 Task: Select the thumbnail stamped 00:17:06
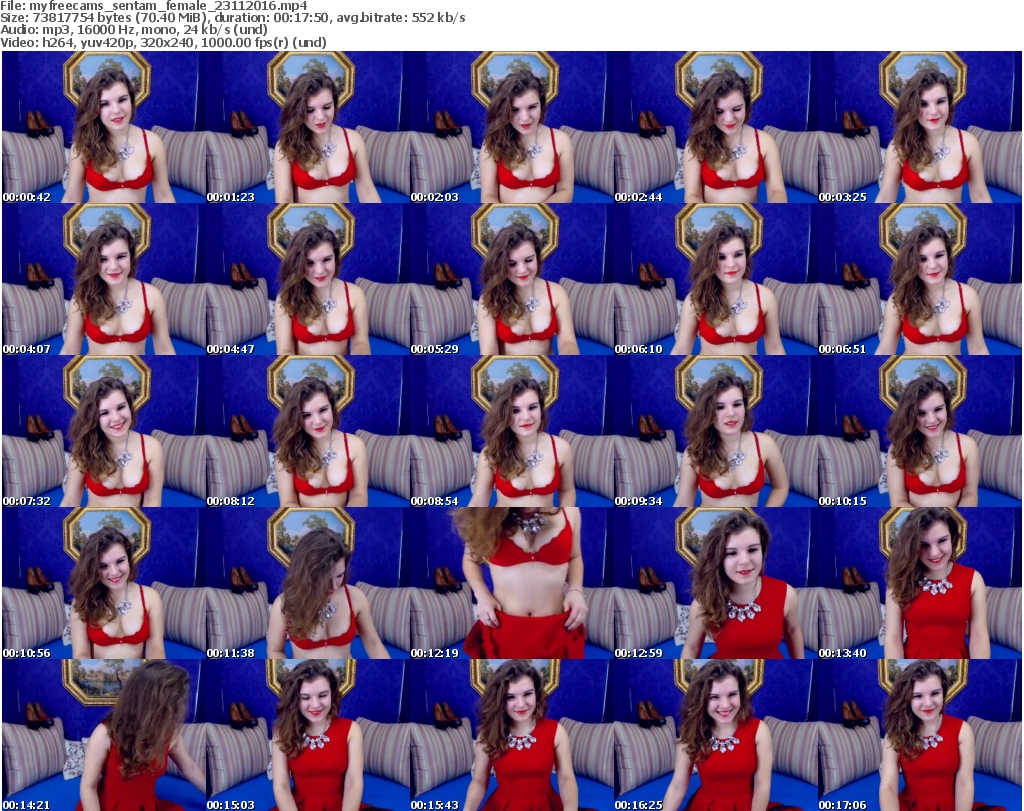(920, 735)
